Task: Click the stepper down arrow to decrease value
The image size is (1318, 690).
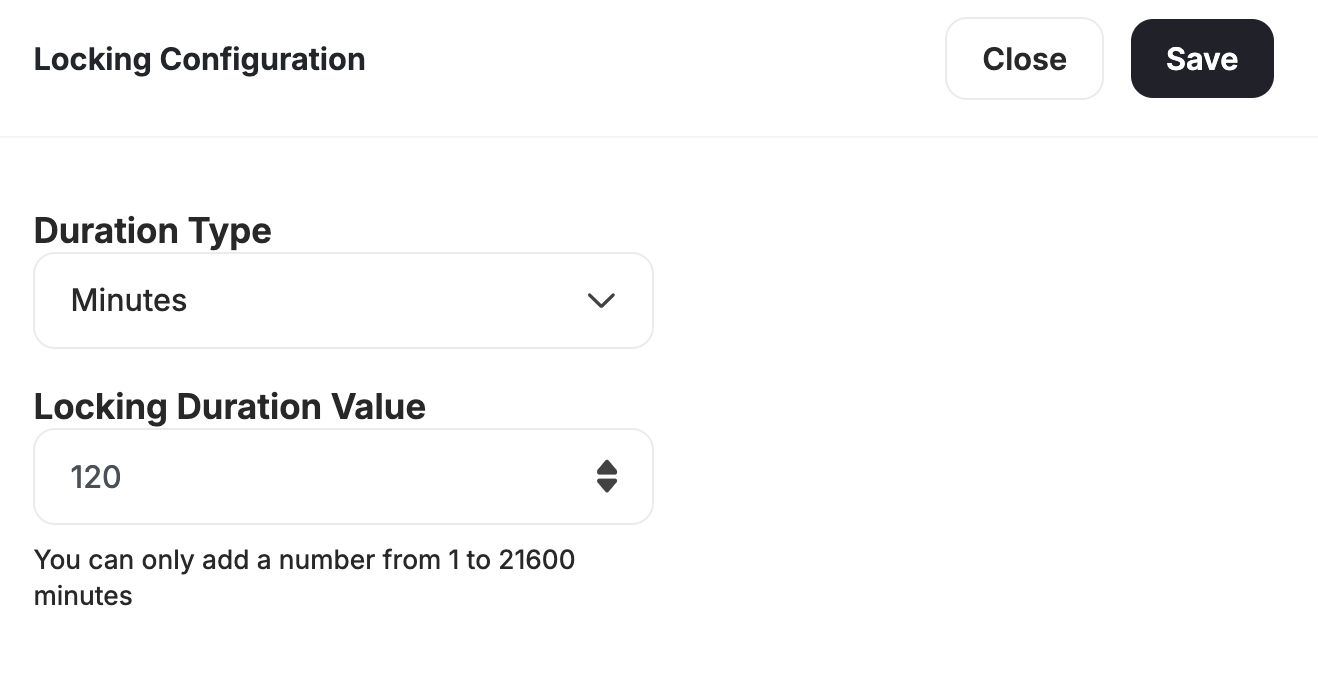Action: pyautogui.click(x=608, y=484)
